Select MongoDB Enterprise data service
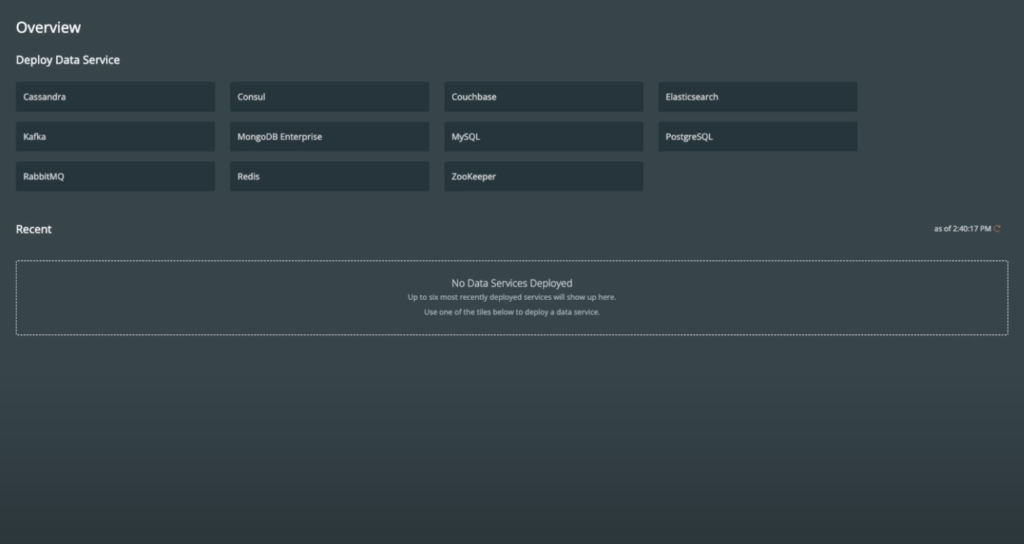This screenshot has width=1024, height=544. coord(329,137)
